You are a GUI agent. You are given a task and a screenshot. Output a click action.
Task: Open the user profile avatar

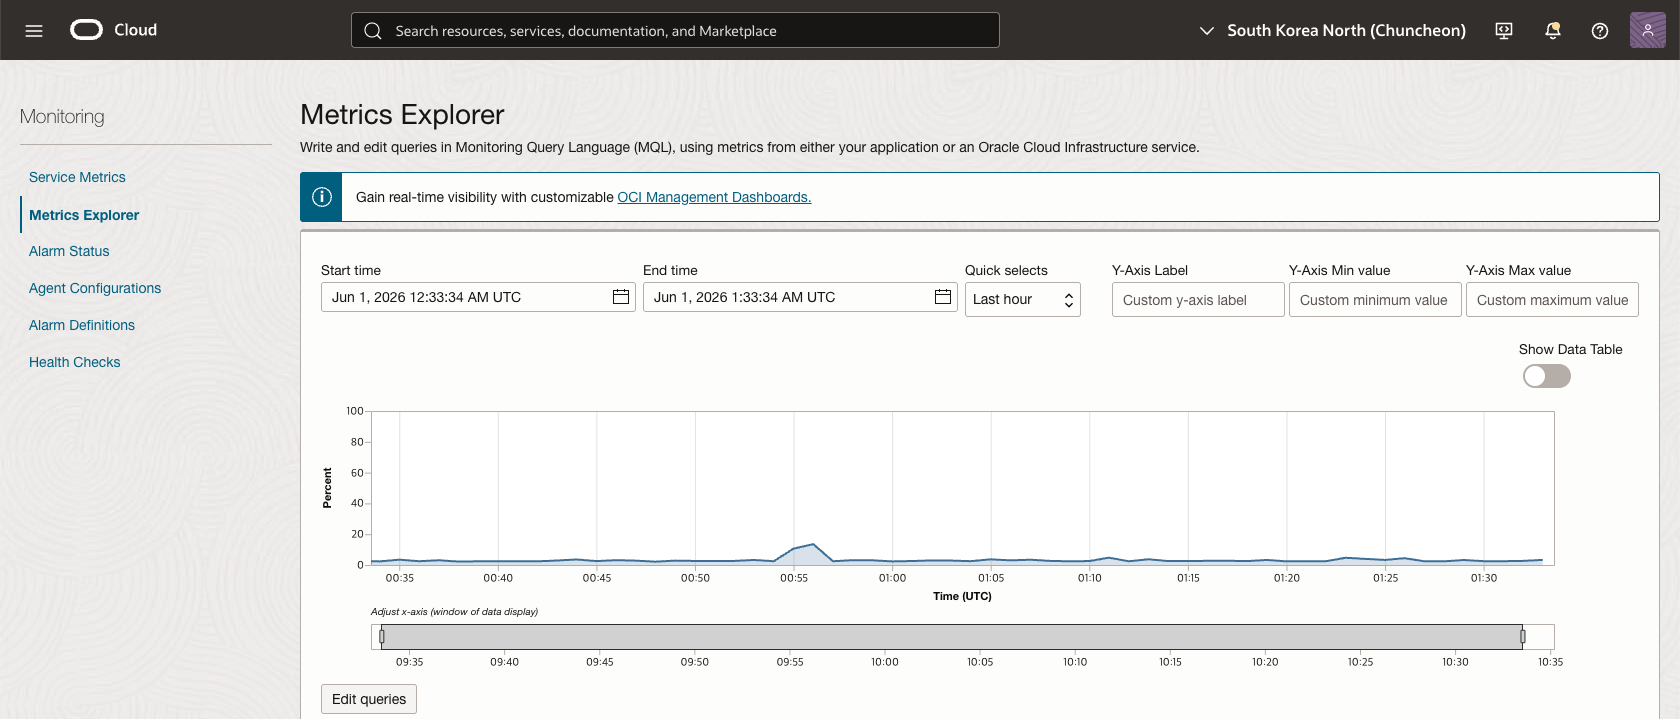1647,30
